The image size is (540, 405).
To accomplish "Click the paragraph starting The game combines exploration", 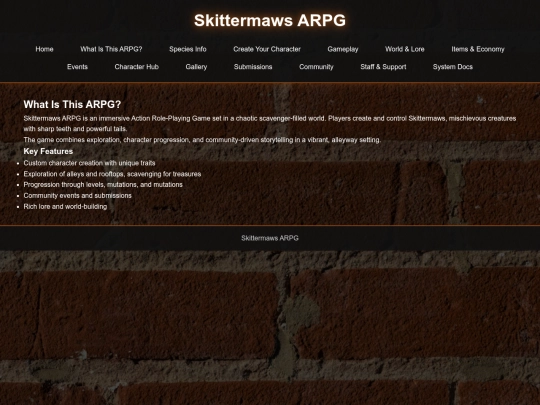I will pos(202,140).
